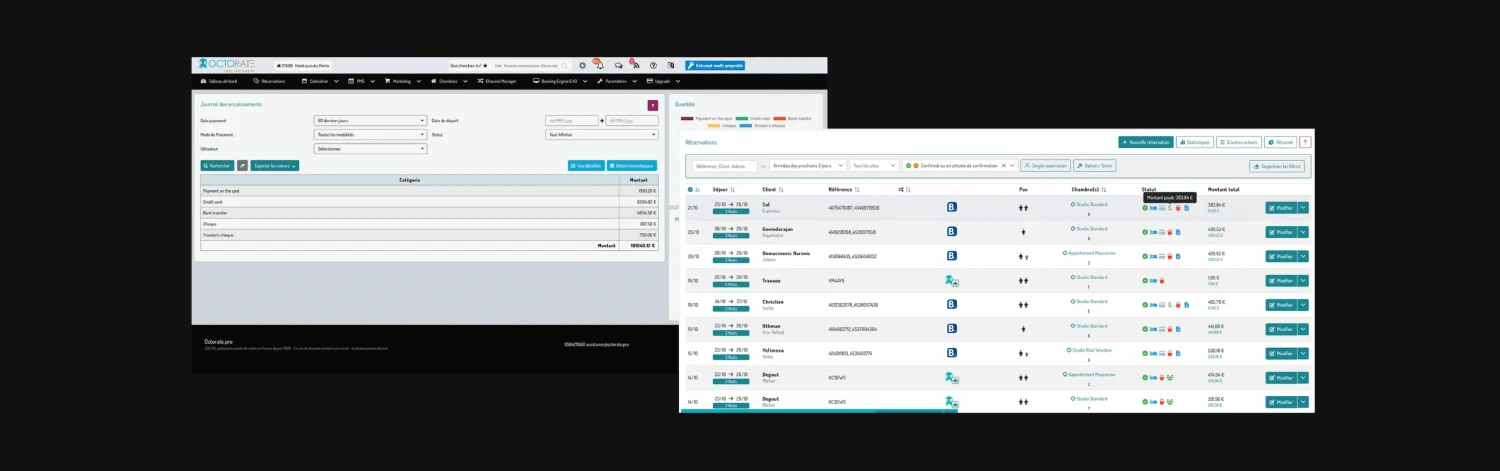Toggle the Single reservation filter
1500x471 pixels.
point(1045,166)
